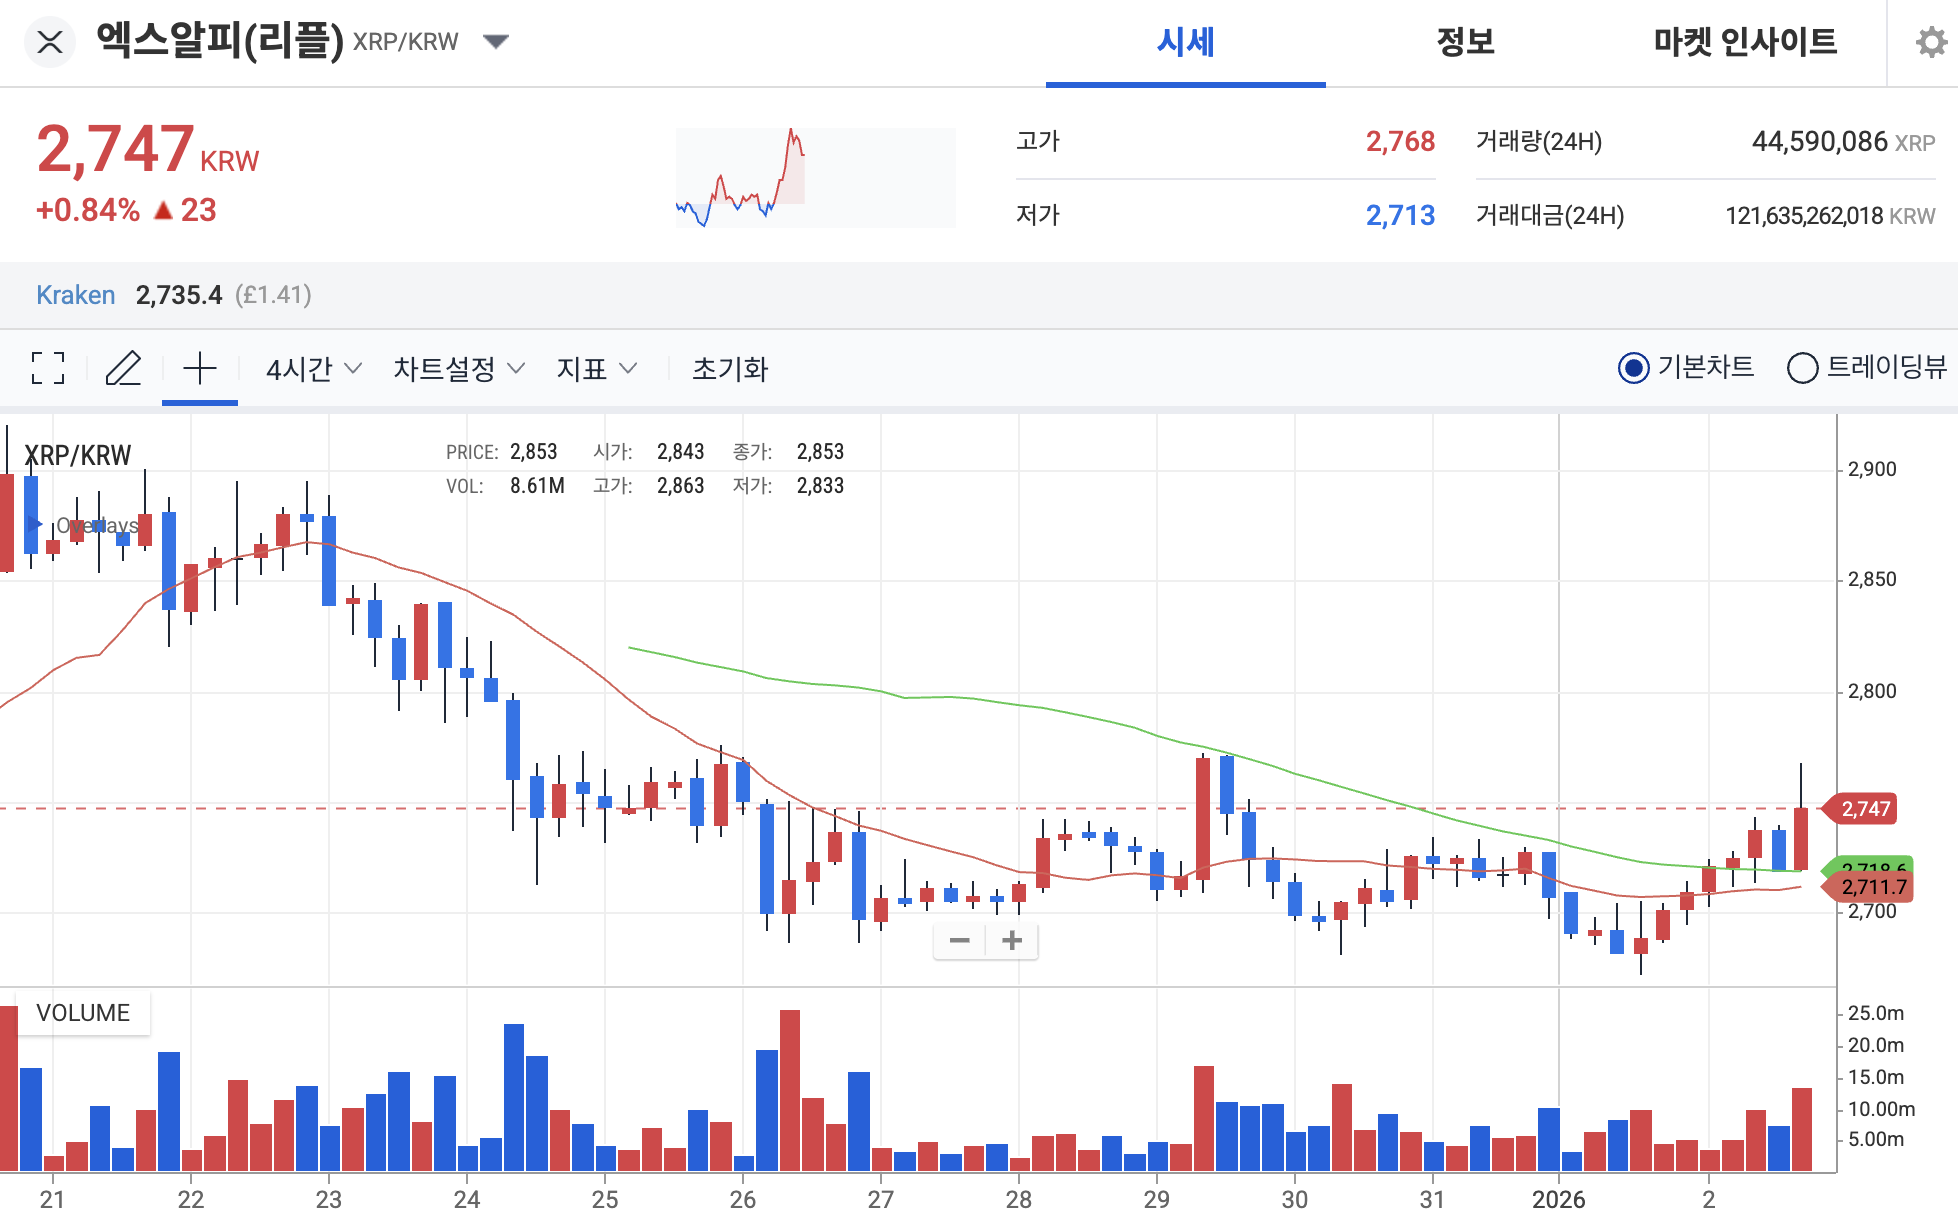Select the drawing pencil tool
The height and width of the screenshot is (1222, 1958).
click(124, 368)
